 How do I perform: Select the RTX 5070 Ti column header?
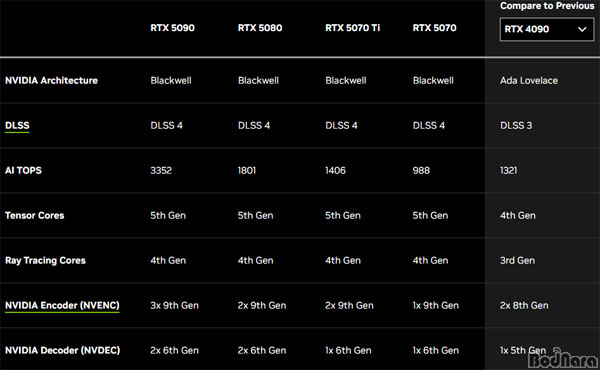352,28
